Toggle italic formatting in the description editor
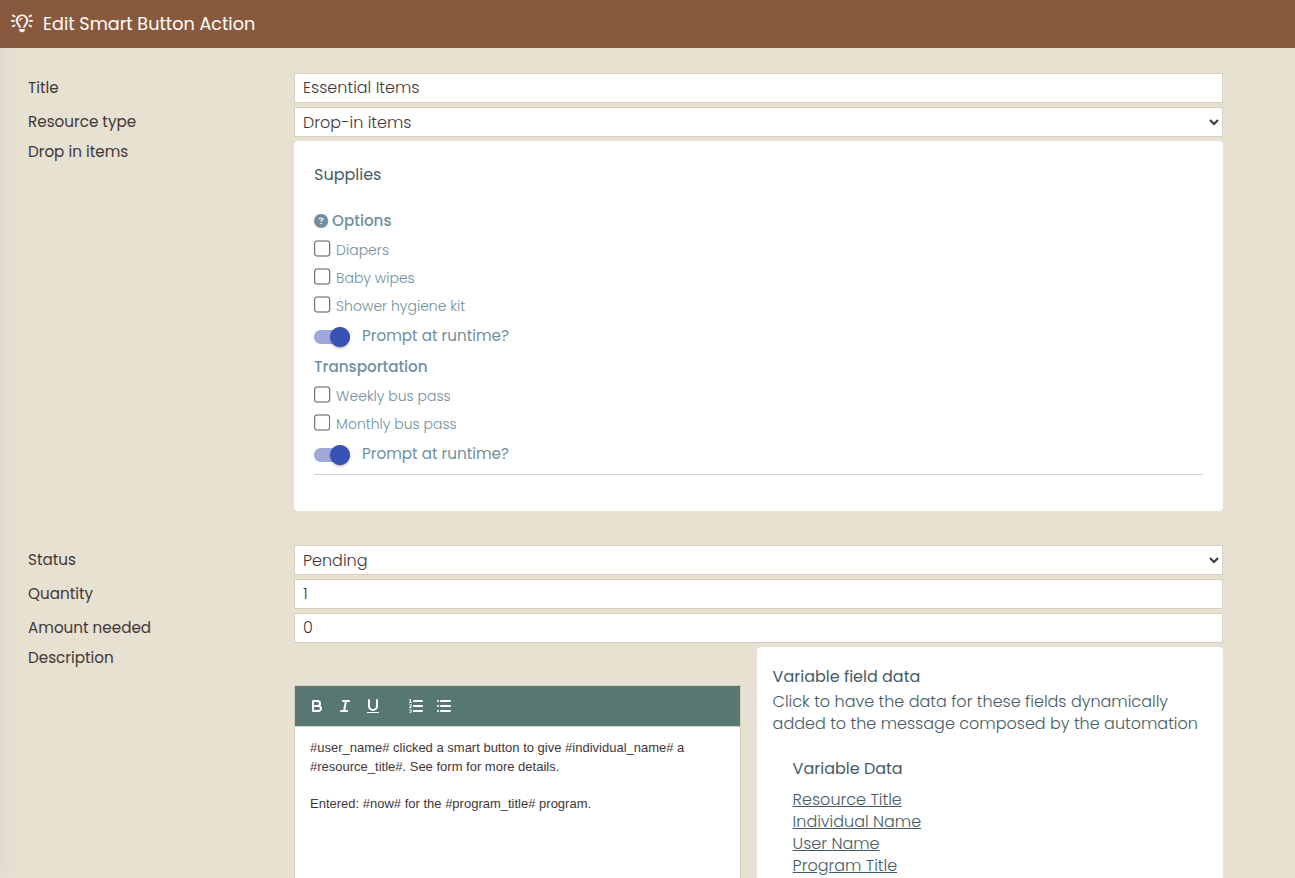Image resolution: width=1295 pixels, height=878 pixels. pos(345,706)
